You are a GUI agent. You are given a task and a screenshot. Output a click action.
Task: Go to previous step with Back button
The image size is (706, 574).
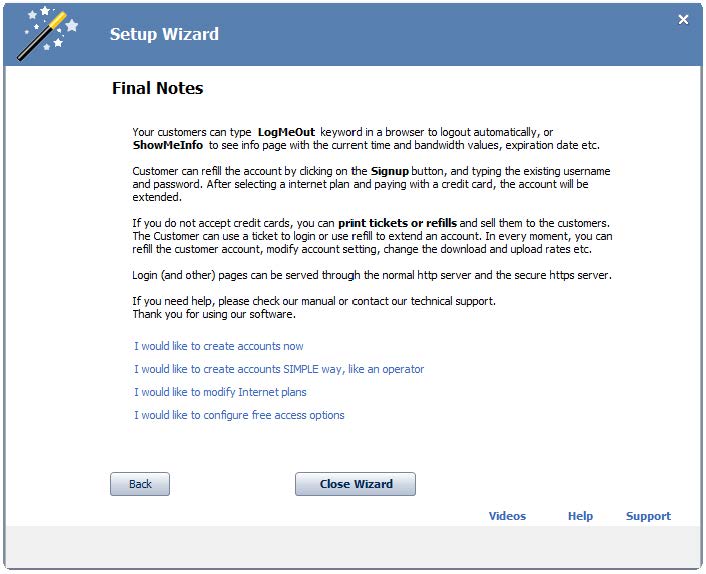(x=140, y=484)
